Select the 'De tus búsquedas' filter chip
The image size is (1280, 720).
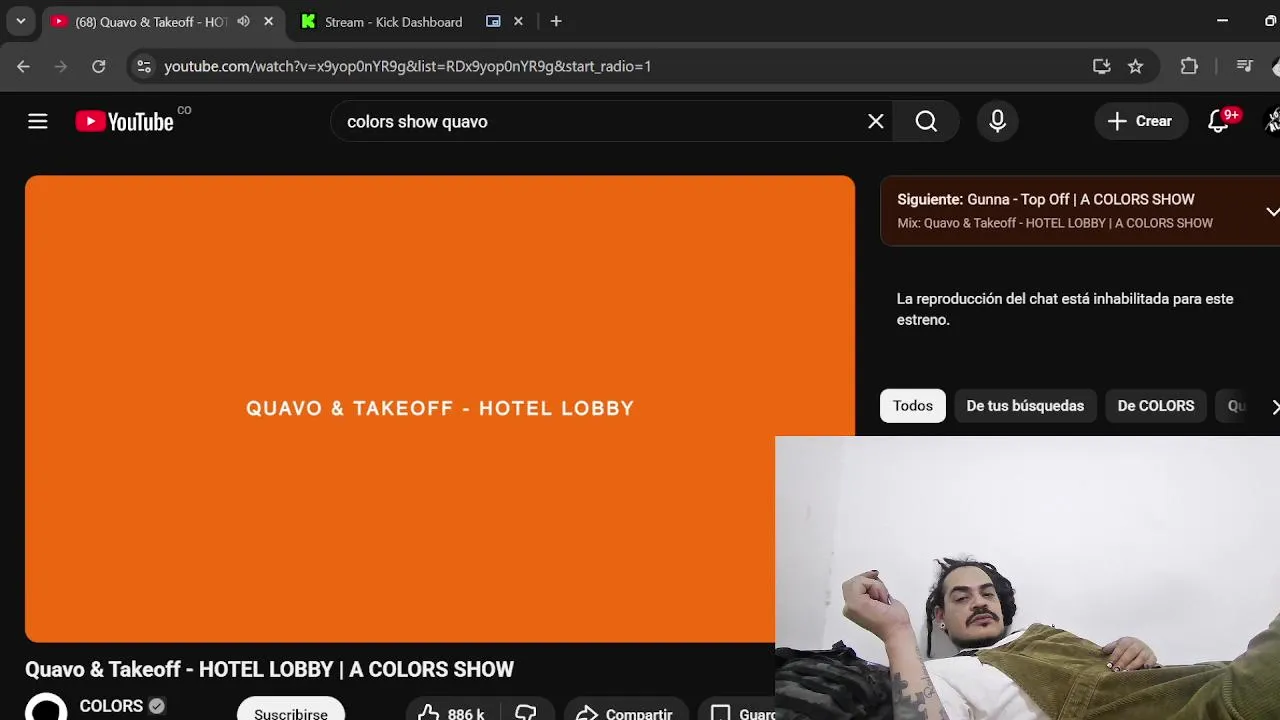[x=1025, y=406]
